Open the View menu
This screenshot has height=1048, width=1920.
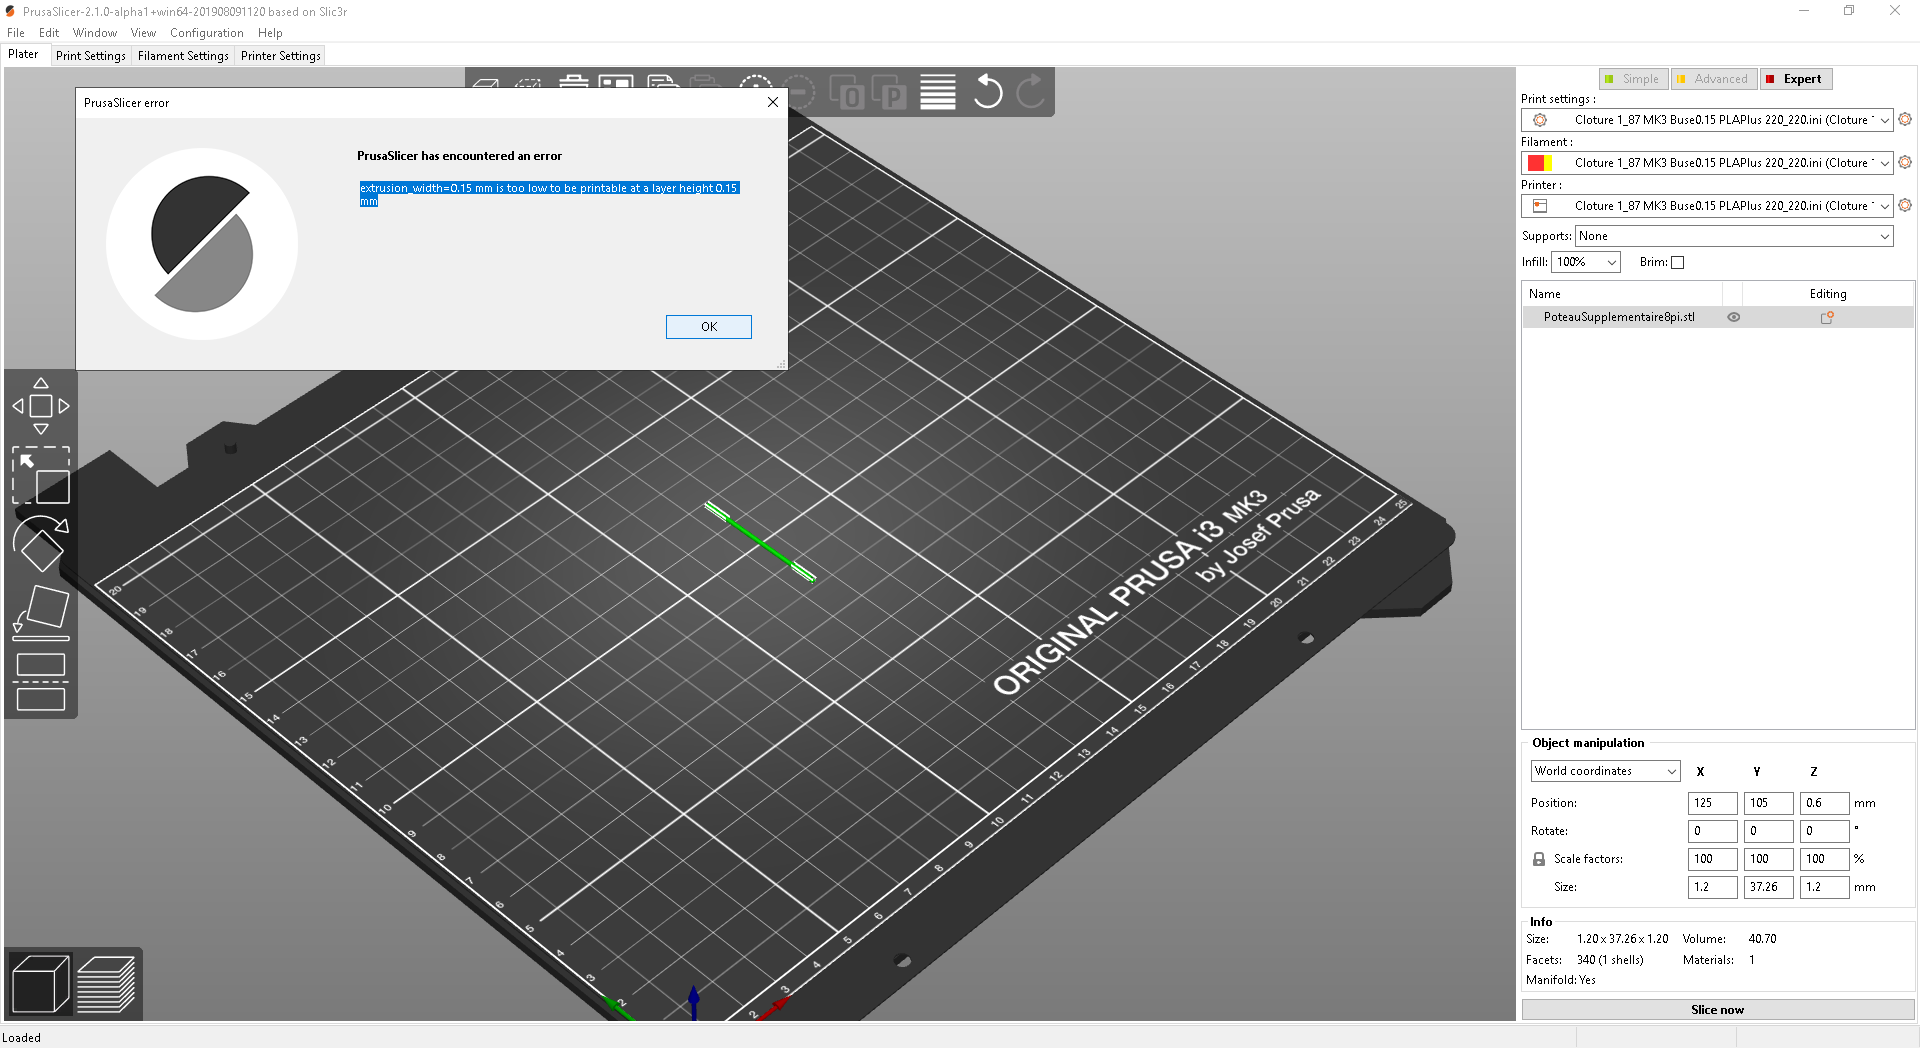coord(143,33)
